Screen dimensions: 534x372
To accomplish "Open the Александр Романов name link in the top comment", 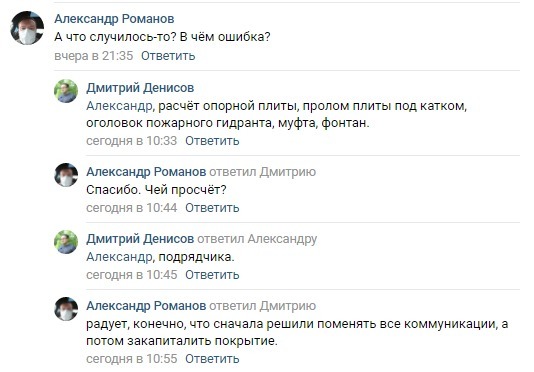I will tap(114, 19).
